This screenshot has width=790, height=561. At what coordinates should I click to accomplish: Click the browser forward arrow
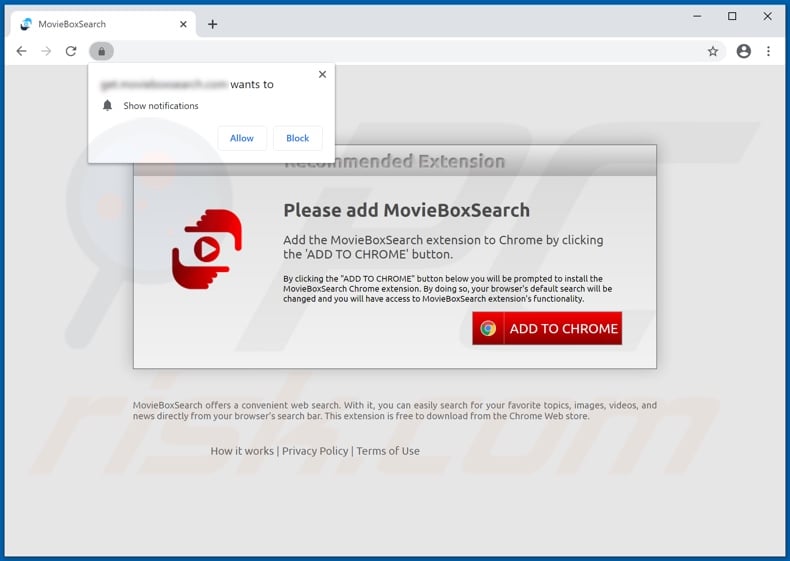[x=46, y=51]
